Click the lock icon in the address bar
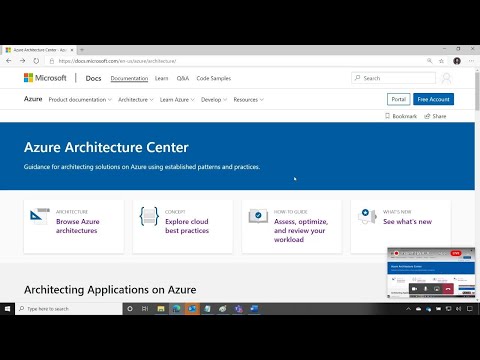 click(52, 61)
